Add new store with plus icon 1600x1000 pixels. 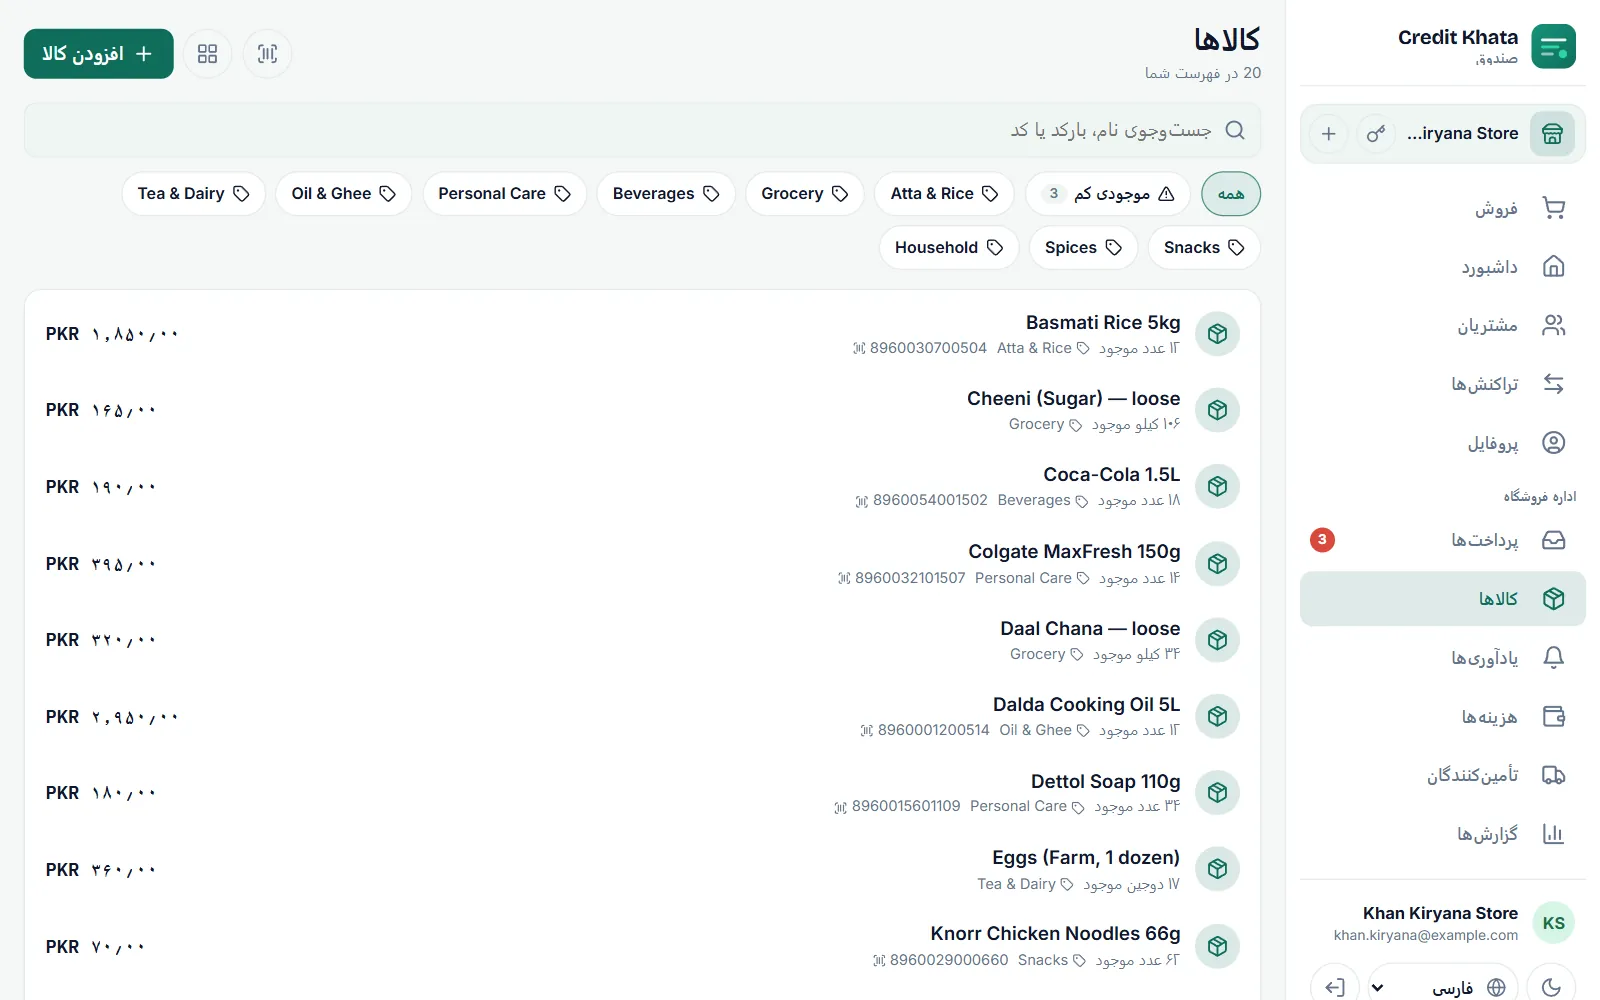click(1328, 133)
